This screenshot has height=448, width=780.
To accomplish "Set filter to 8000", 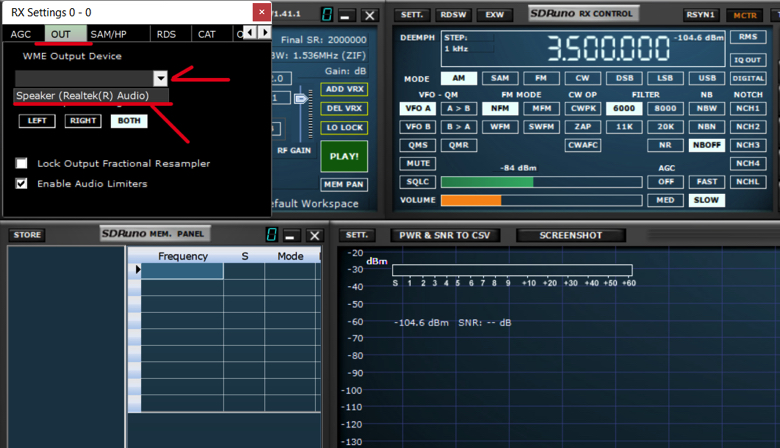I will coord(665,108).
